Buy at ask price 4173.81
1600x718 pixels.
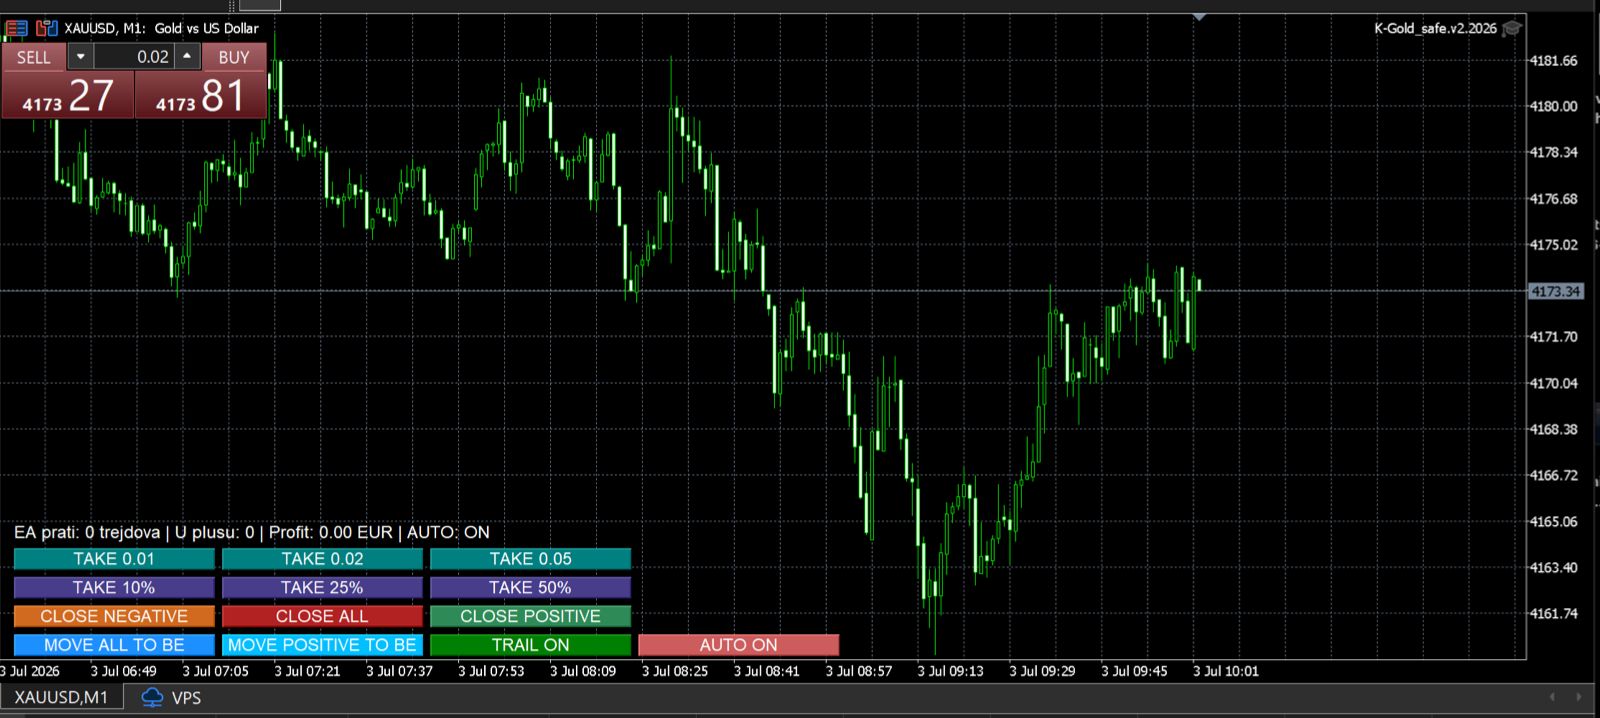pos(201,96)
